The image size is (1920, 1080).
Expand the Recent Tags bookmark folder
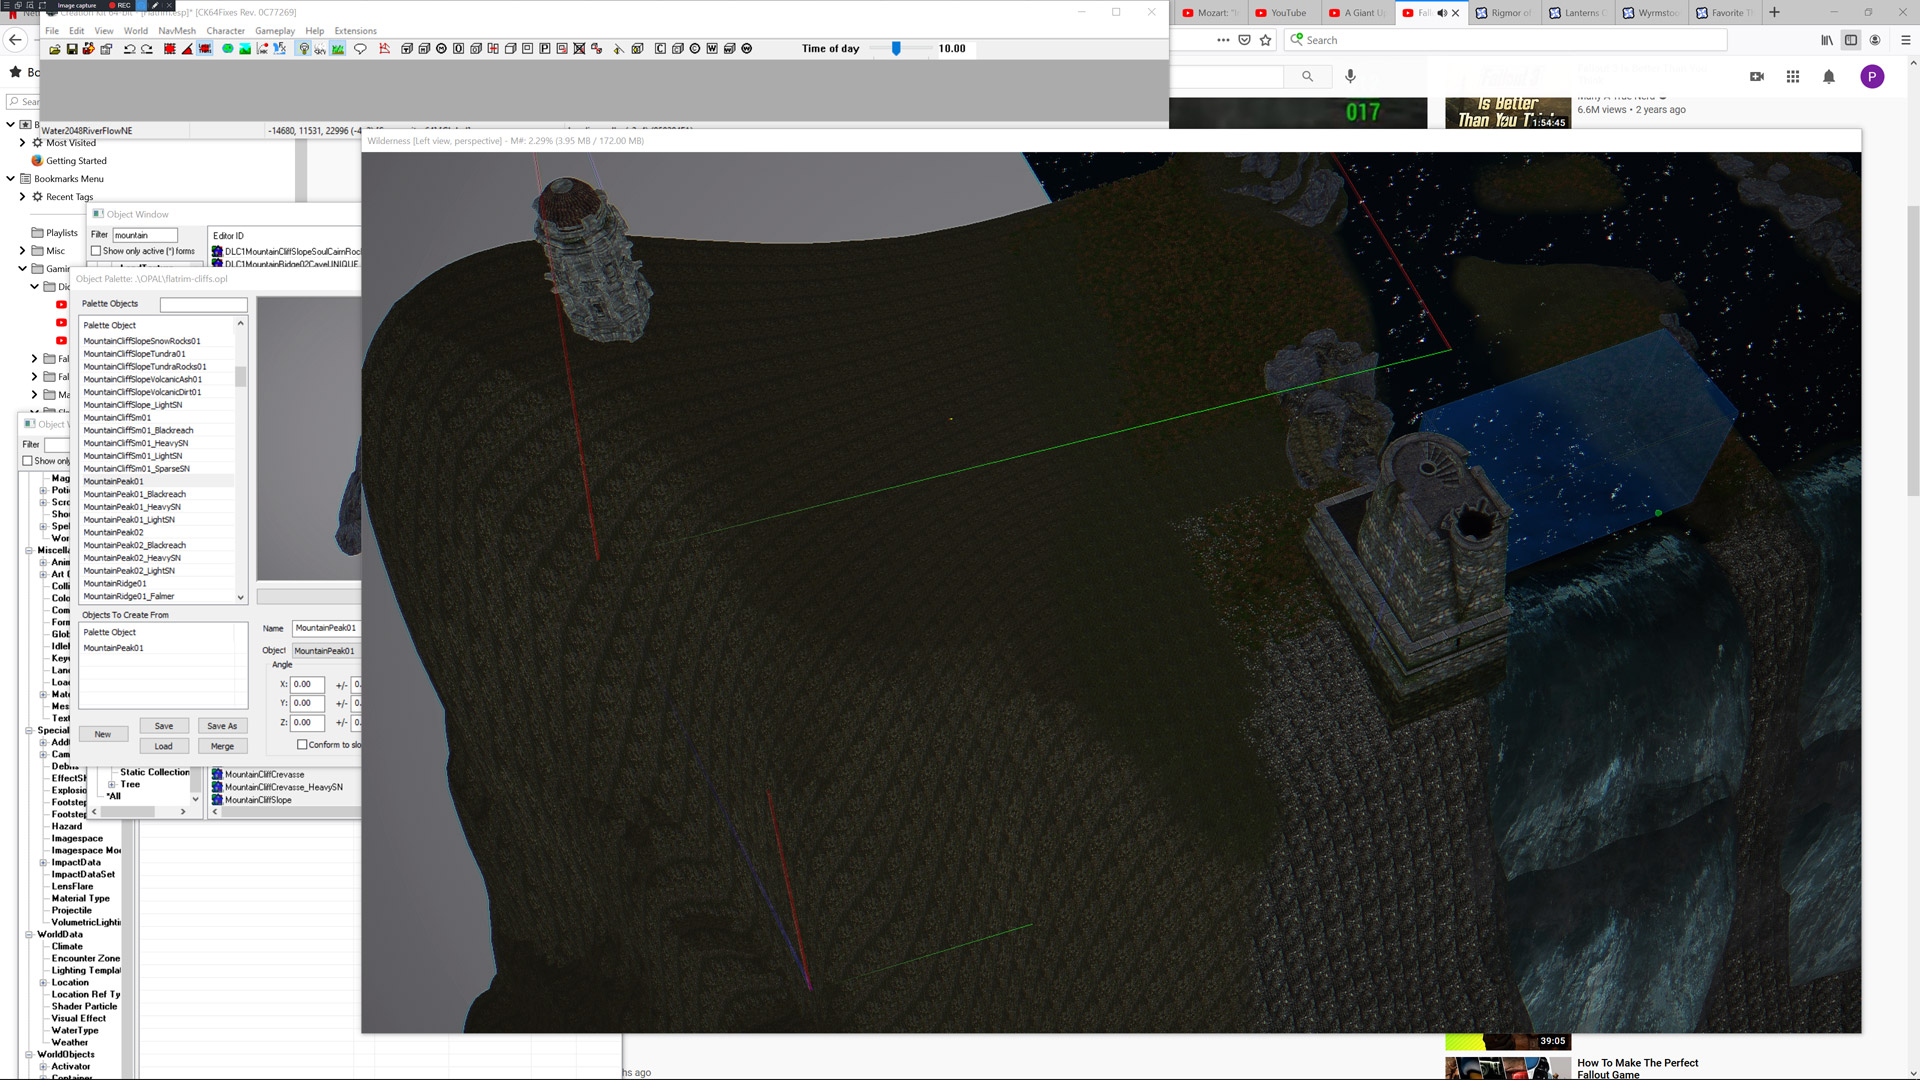tap(22, 197)
